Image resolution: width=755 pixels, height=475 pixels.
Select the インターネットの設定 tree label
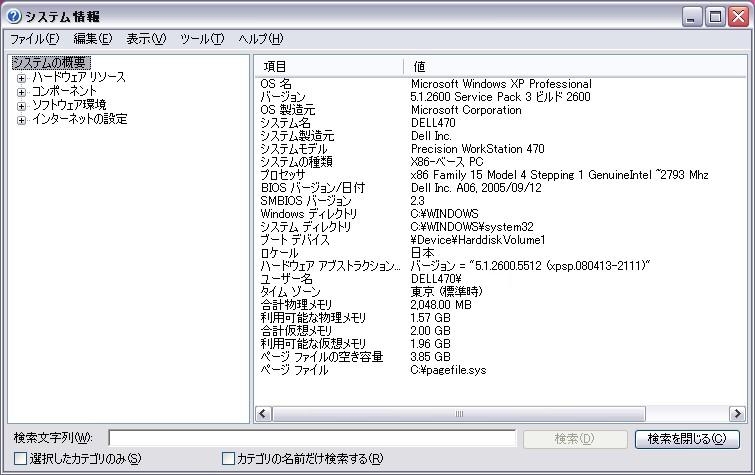(80, 119)
